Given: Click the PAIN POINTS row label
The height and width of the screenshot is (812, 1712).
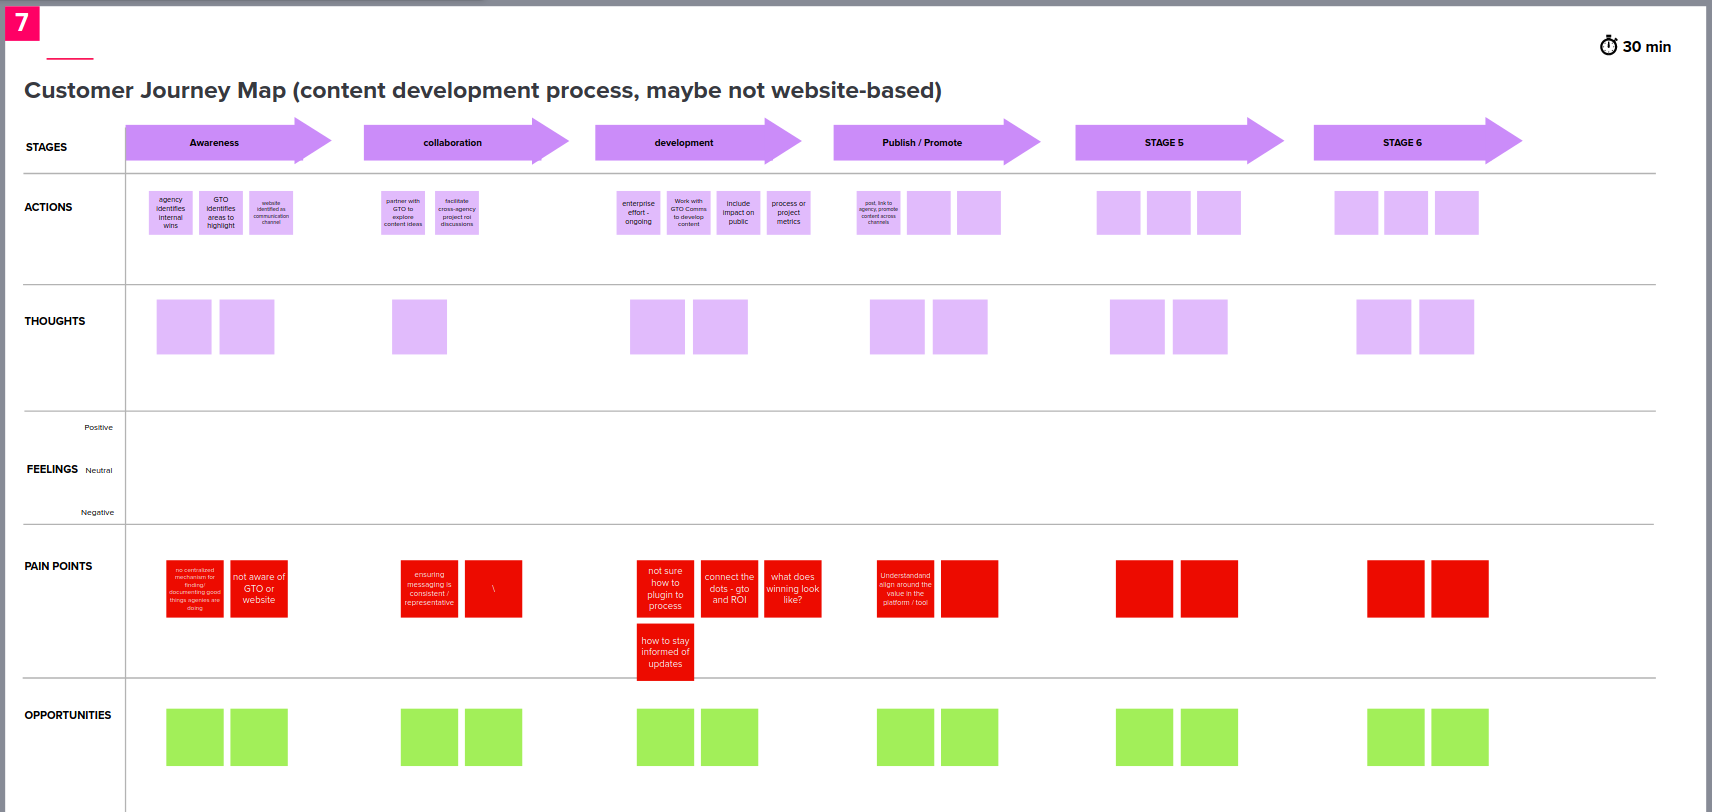Looking at the screenshot, I should 58,566.
